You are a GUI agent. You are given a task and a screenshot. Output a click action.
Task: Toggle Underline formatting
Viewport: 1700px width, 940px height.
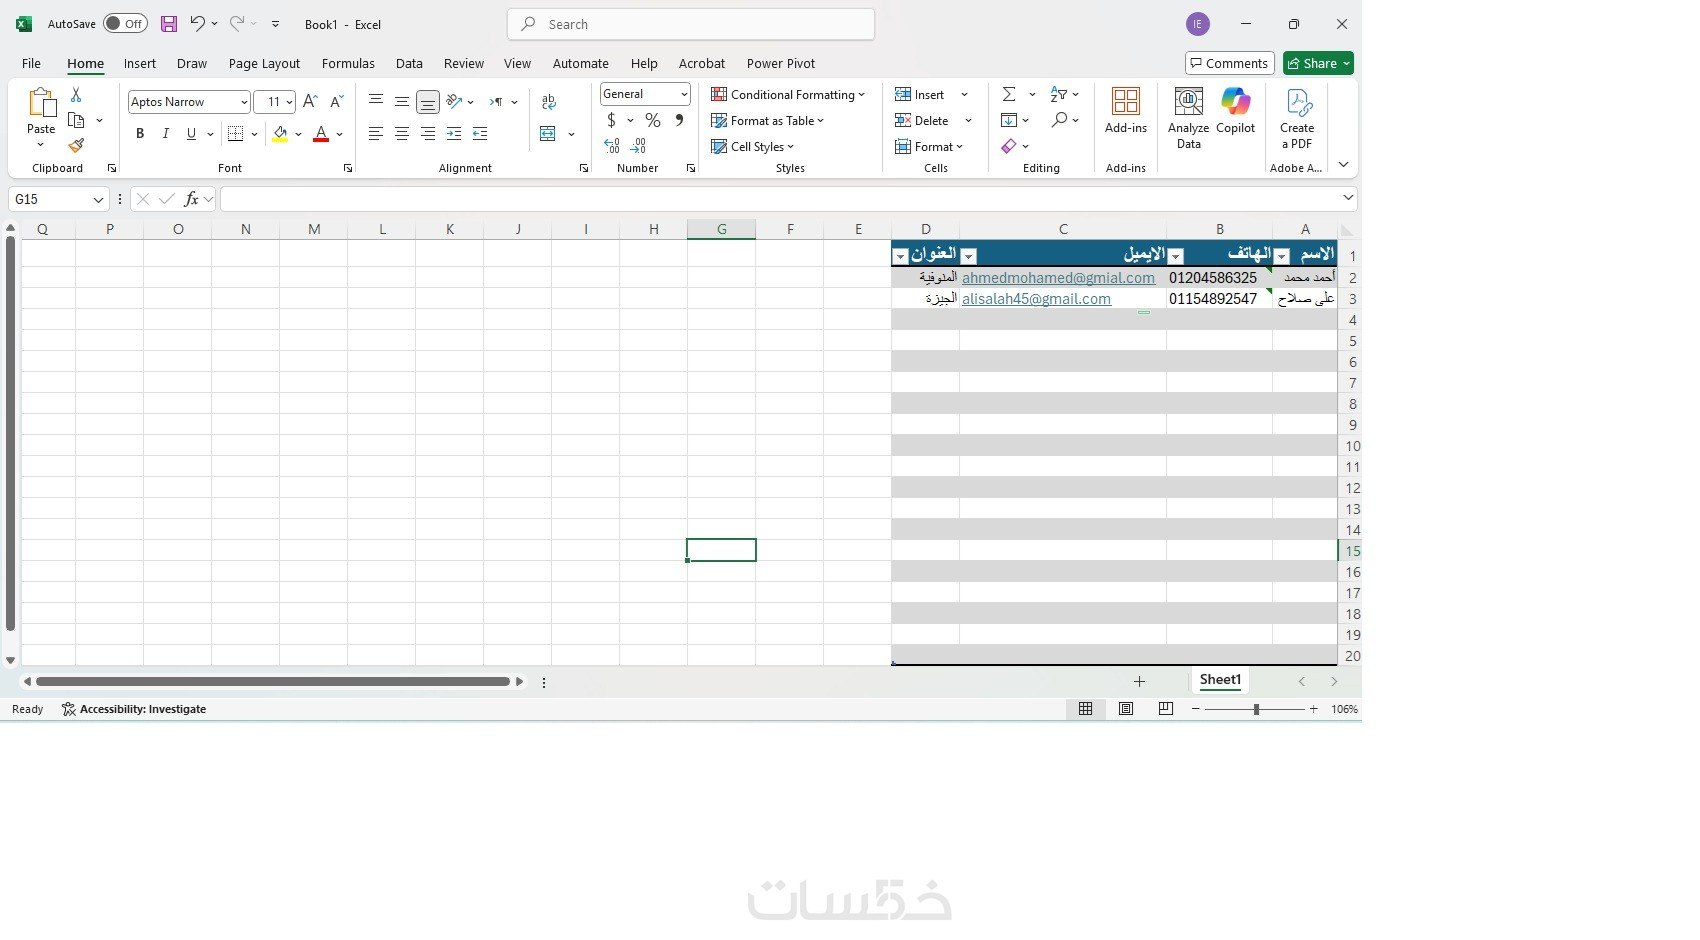pyautogui.click(x=189, y=133)
